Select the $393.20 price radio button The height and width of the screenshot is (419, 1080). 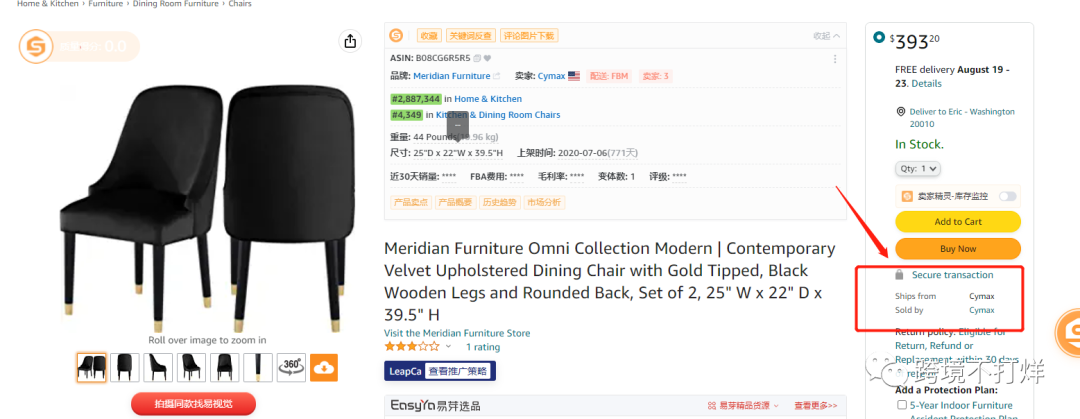click(878, 37)
